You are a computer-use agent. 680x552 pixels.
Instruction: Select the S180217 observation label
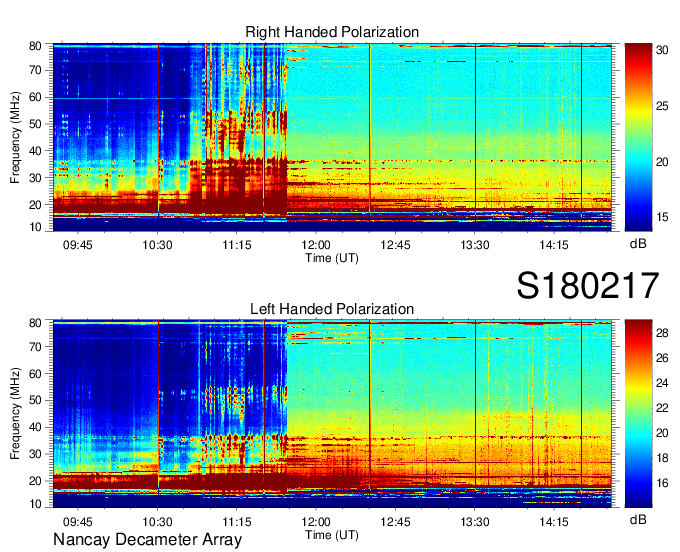(588, 286)
